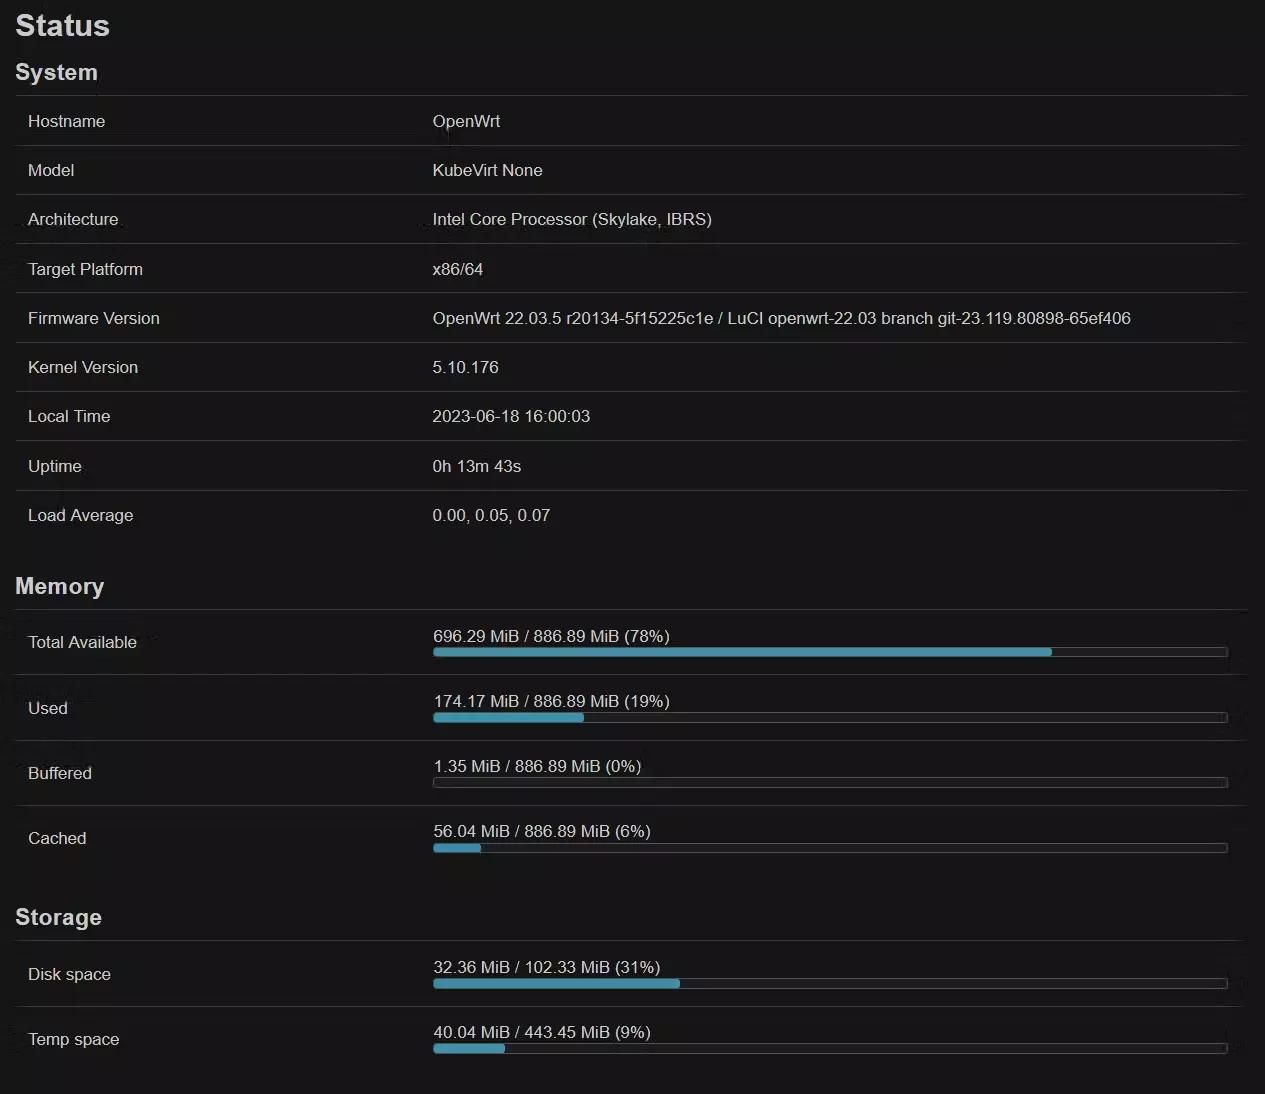Click the Kernel Version 5.10.176 text
The height and width of the screenshot is (1094, 1265).
[466, 367]
